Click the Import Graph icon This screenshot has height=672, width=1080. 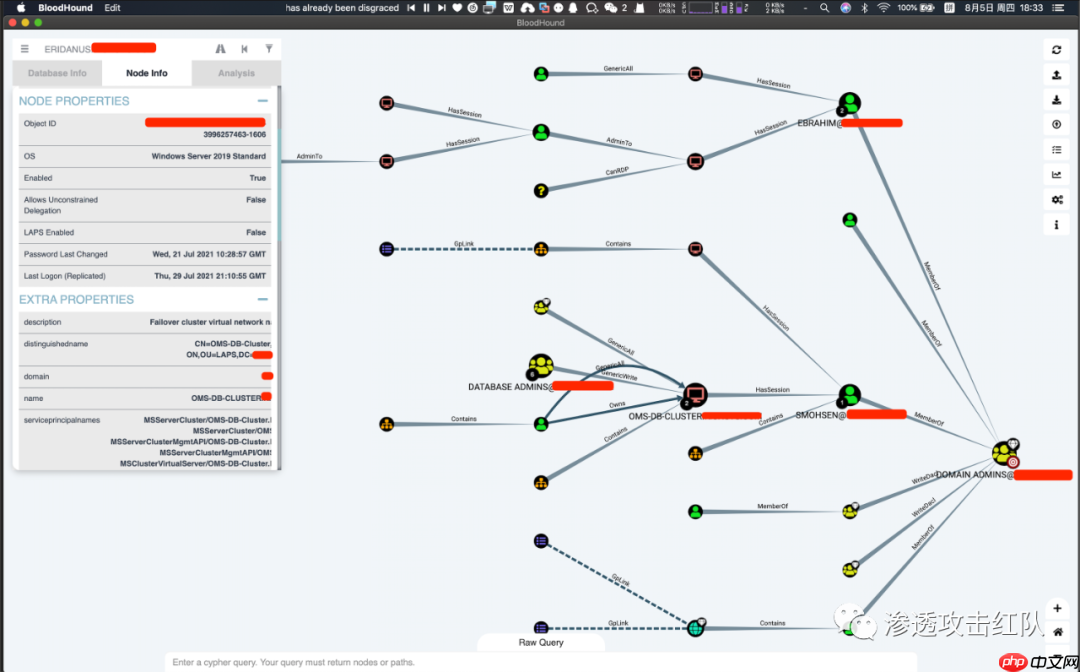click(1057, 100)
